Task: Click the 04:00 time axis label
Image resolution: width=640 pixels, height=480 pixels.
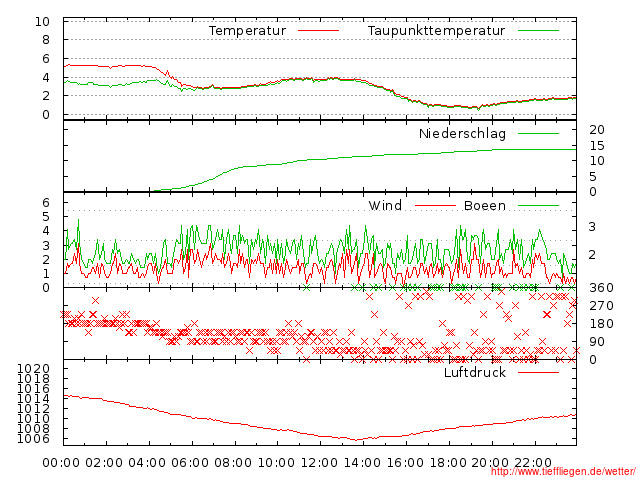Action: tap(147, 463)
